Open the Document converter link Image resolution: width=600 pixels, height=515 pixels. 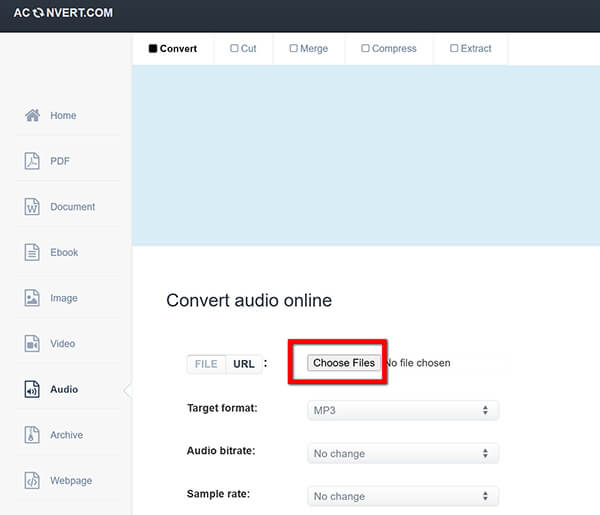click(x=73, y=207)
